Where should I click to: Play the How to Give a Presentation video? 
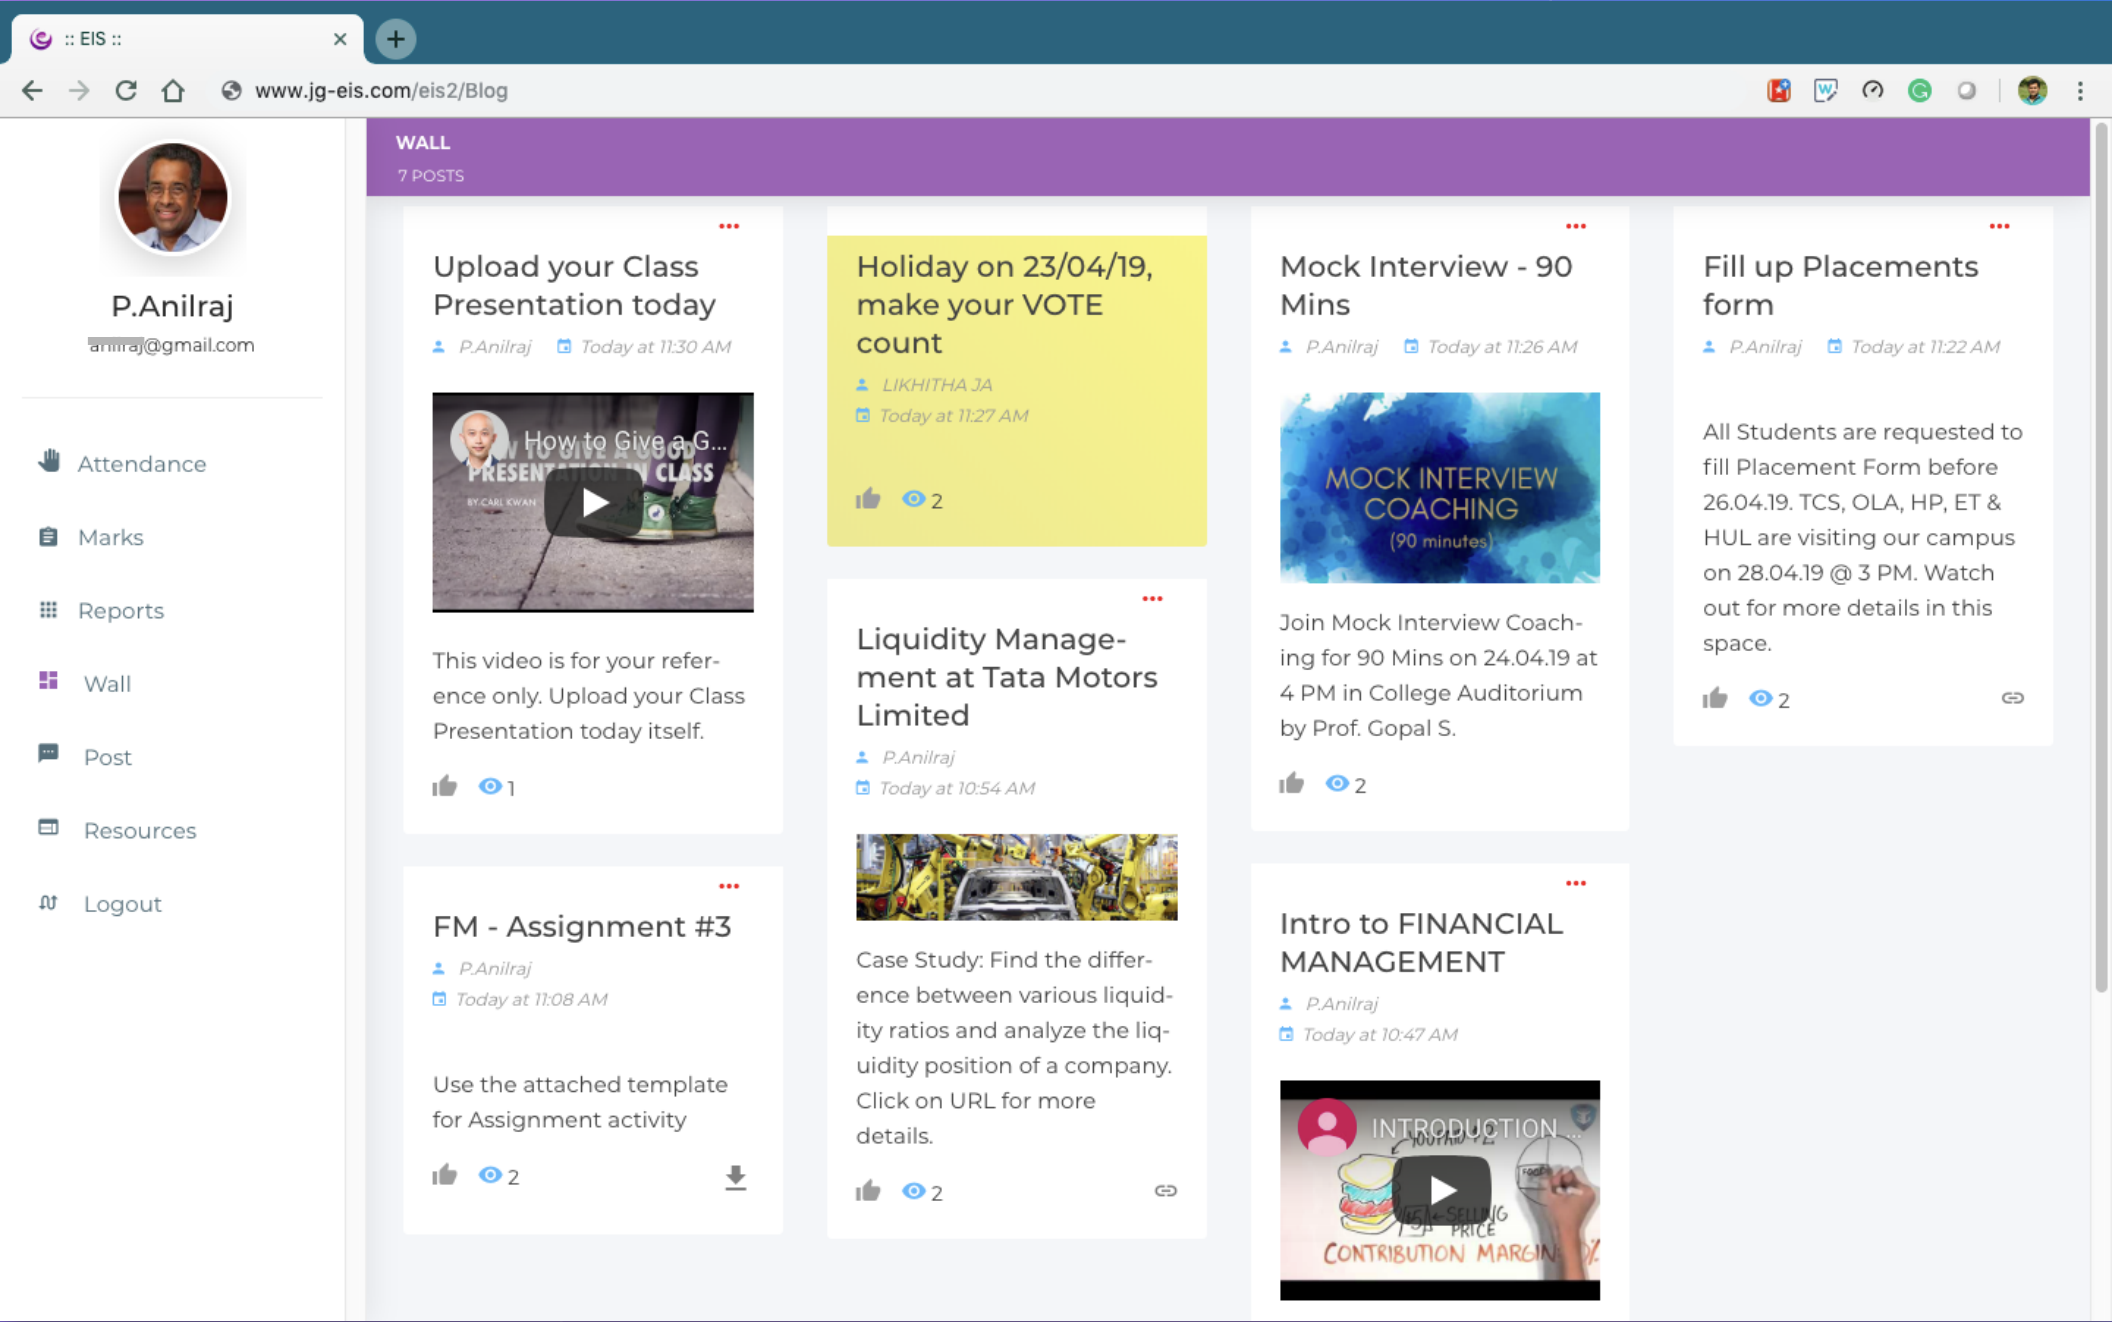pos(594,502)
